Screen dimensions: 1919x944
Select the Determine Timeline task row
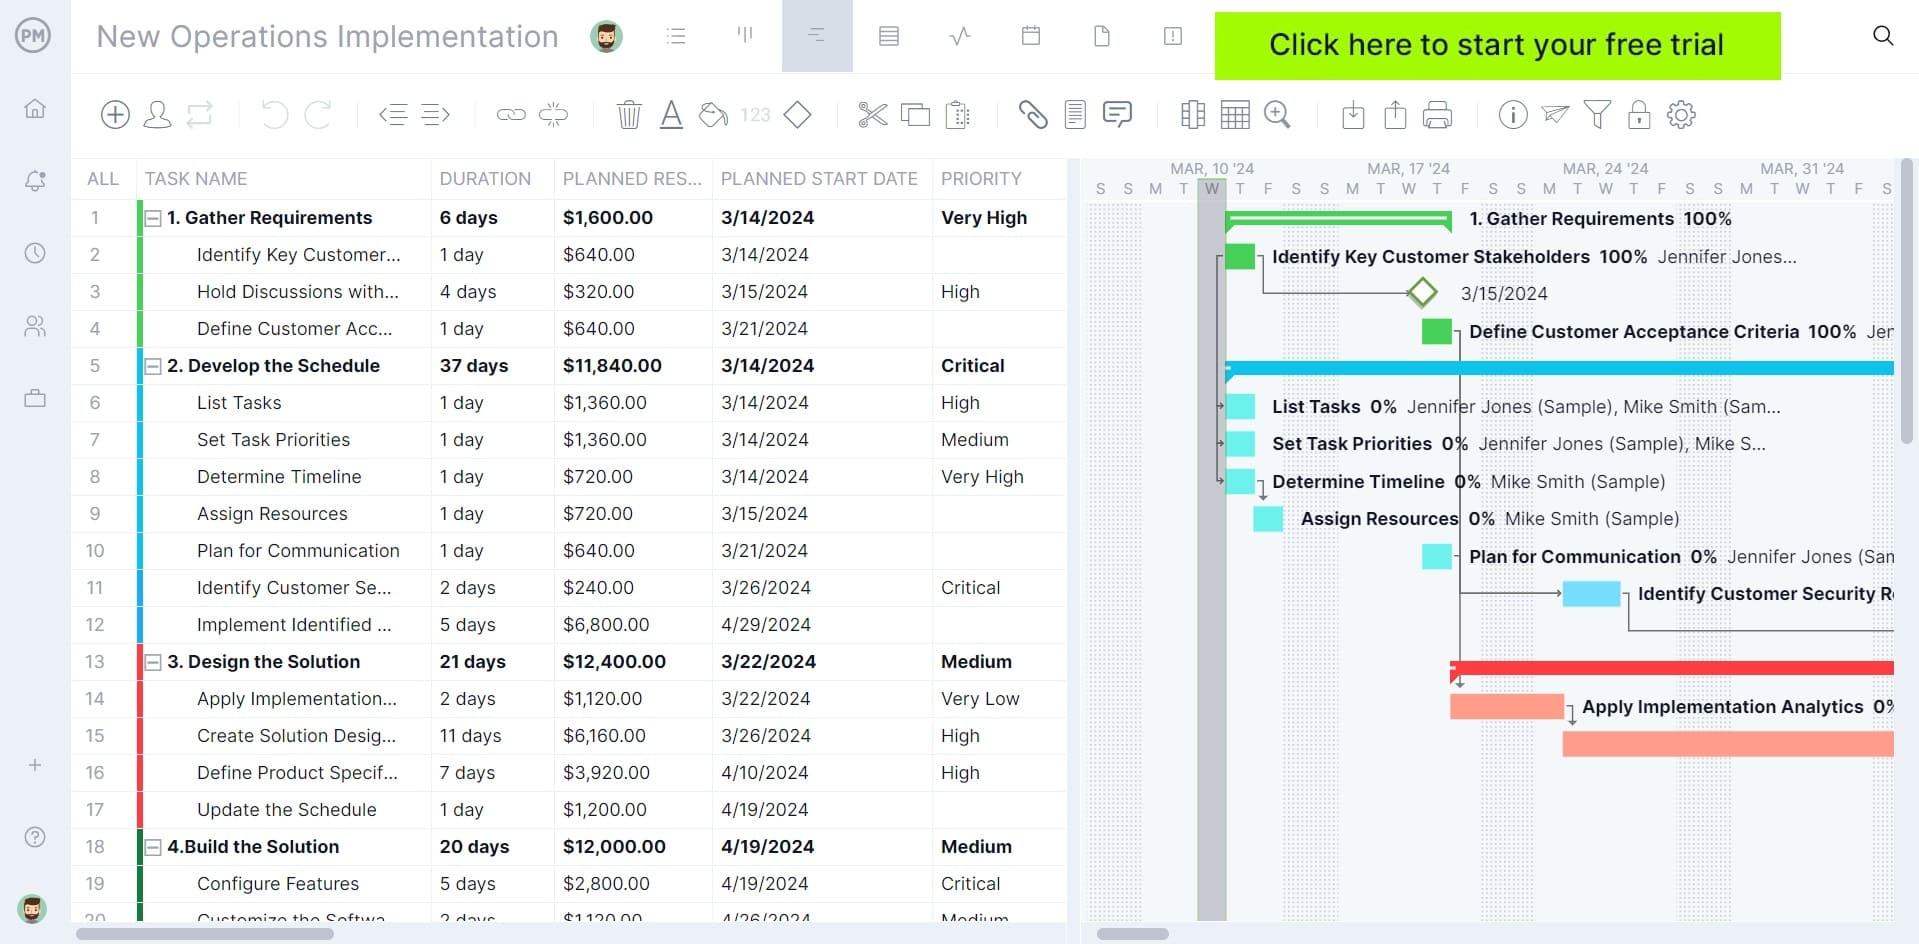point(279,477)
